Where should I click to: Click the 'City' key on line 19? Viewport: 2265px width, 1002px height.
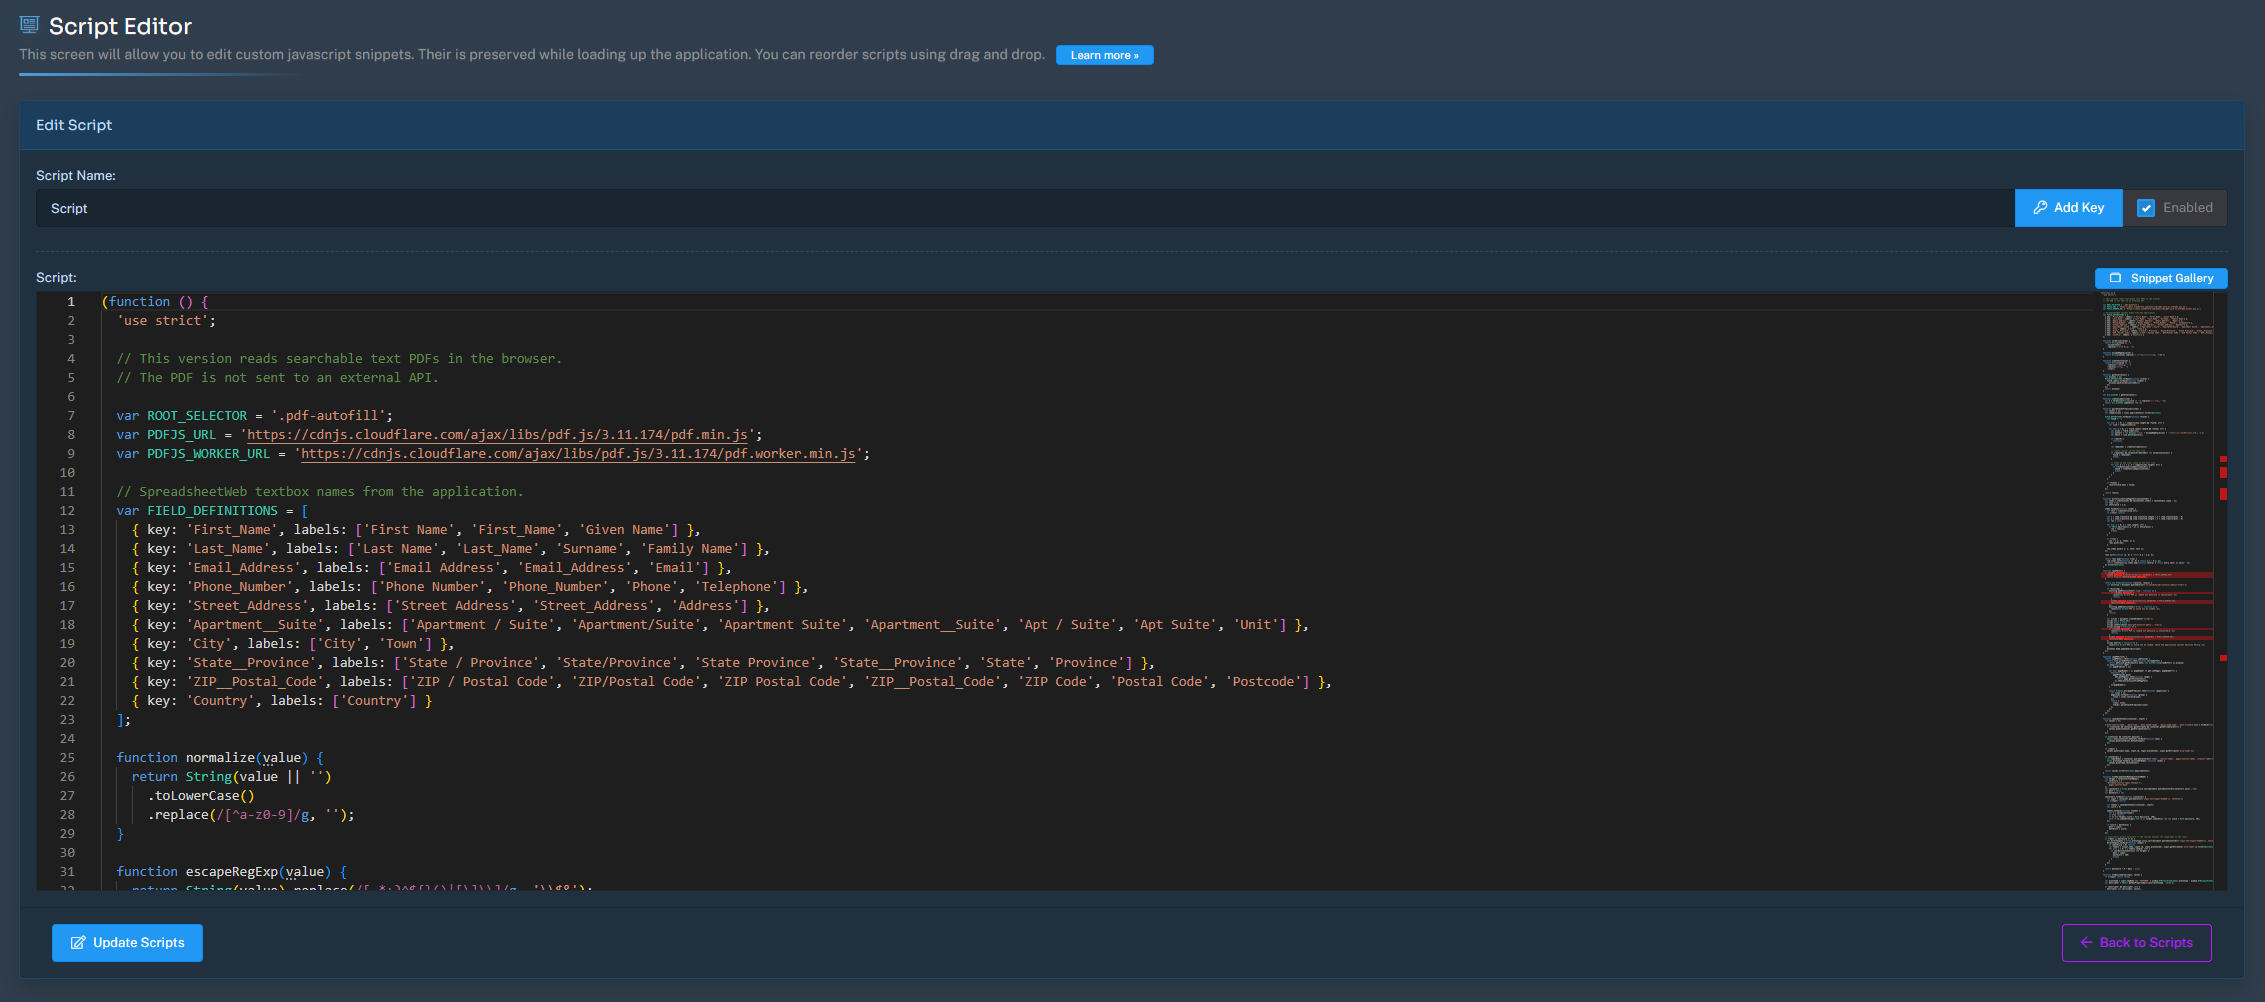[209, 644]
